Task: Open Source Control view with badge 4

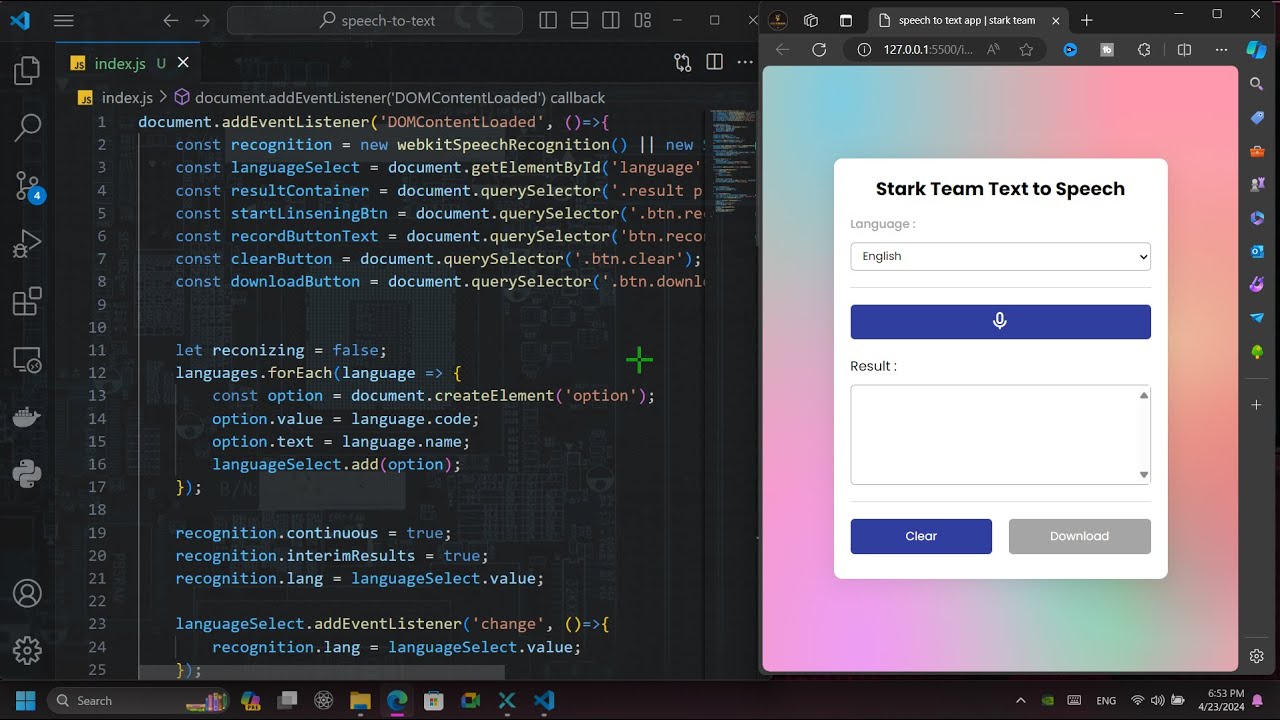Action: pos(27,186)
